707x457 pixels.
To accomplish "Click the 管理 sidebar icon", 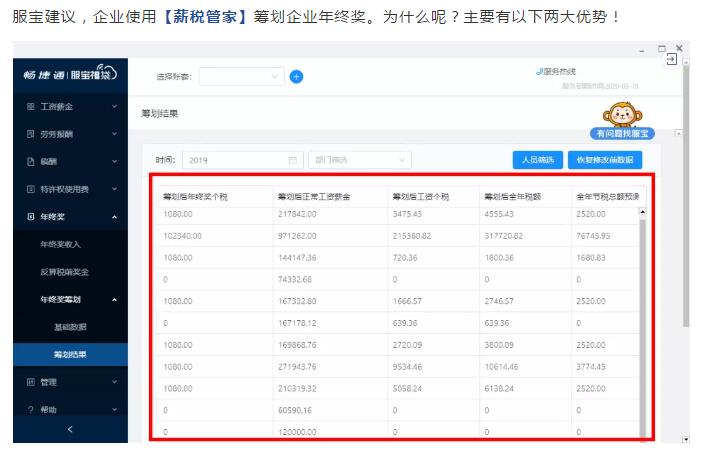I will (x=31, y=382).
